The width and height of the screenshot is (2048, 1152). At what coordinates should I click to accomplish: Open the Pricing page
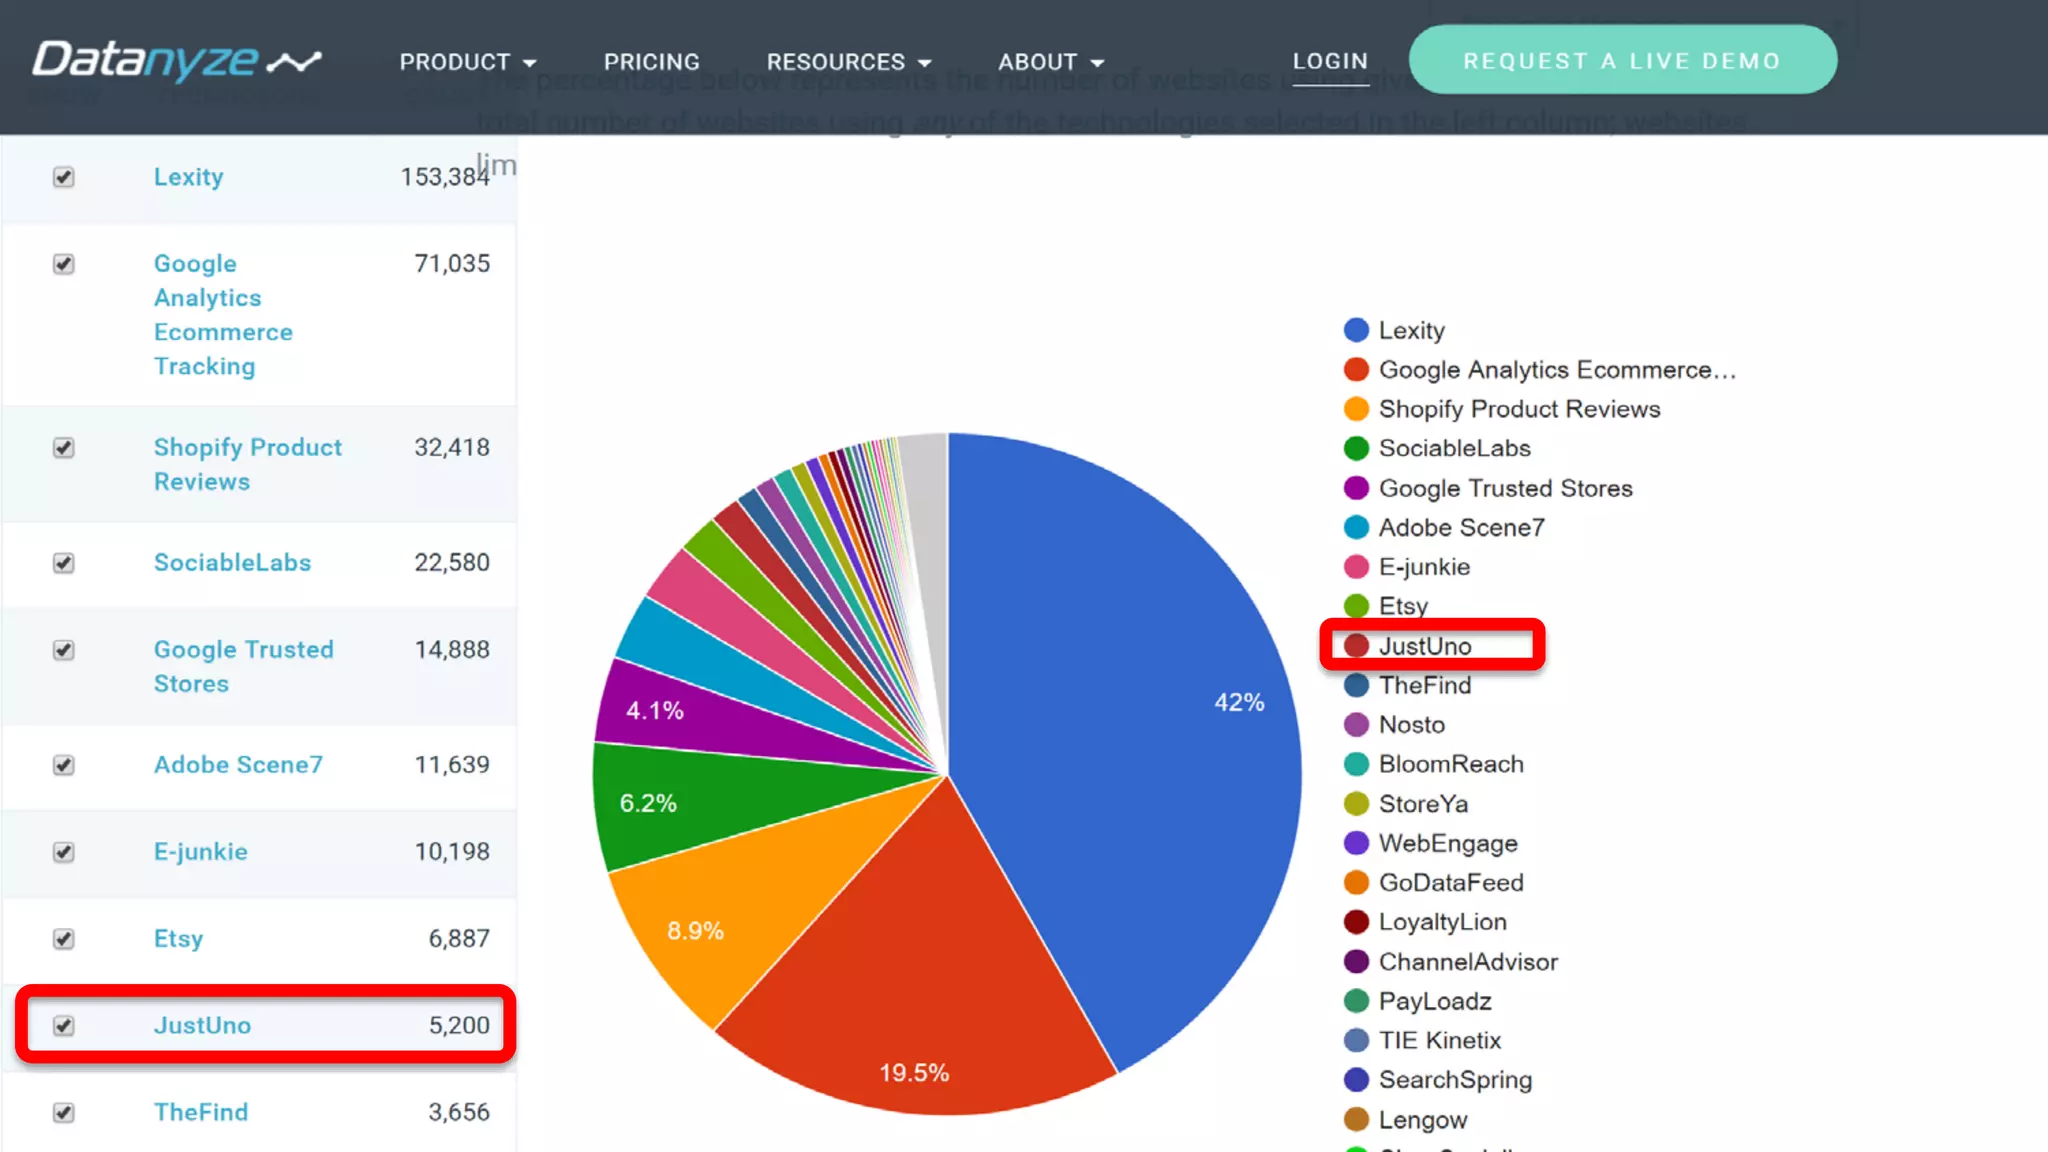pyautogui.click(x=651, y=62)
